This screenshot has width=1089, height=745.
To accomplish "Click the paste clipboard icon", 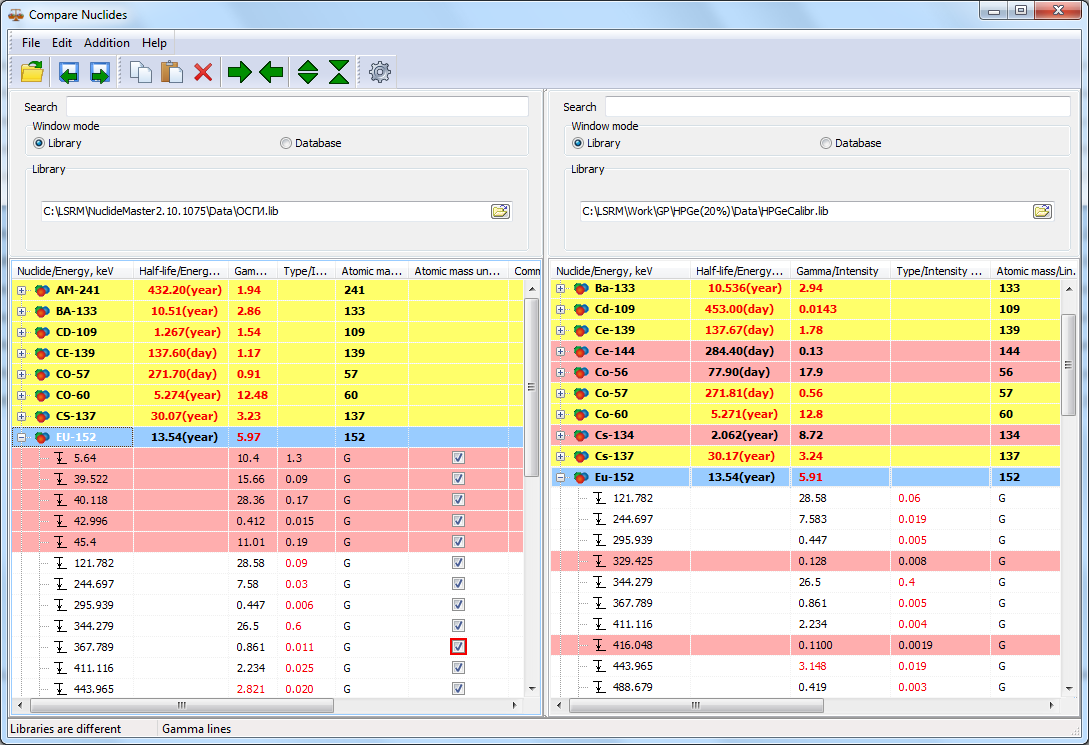I will (x=172, y=72).
